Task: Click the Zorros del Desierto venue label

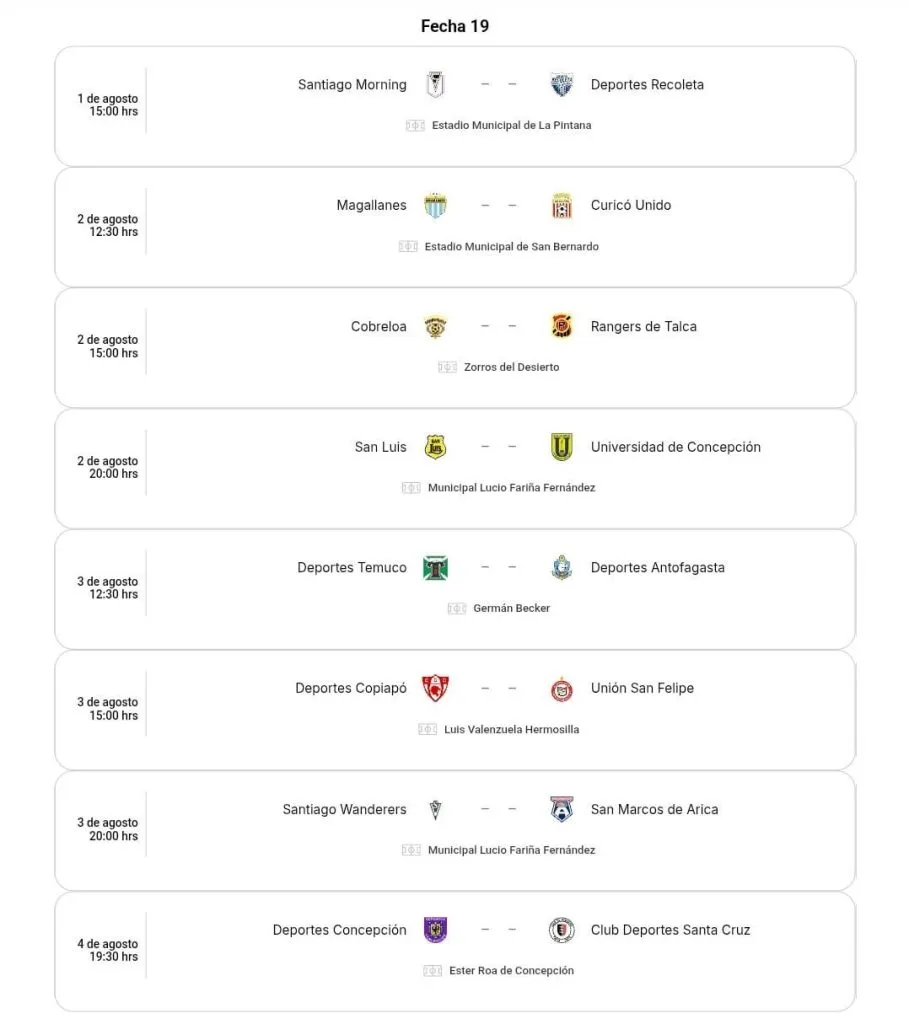Action: pos(511,368)
